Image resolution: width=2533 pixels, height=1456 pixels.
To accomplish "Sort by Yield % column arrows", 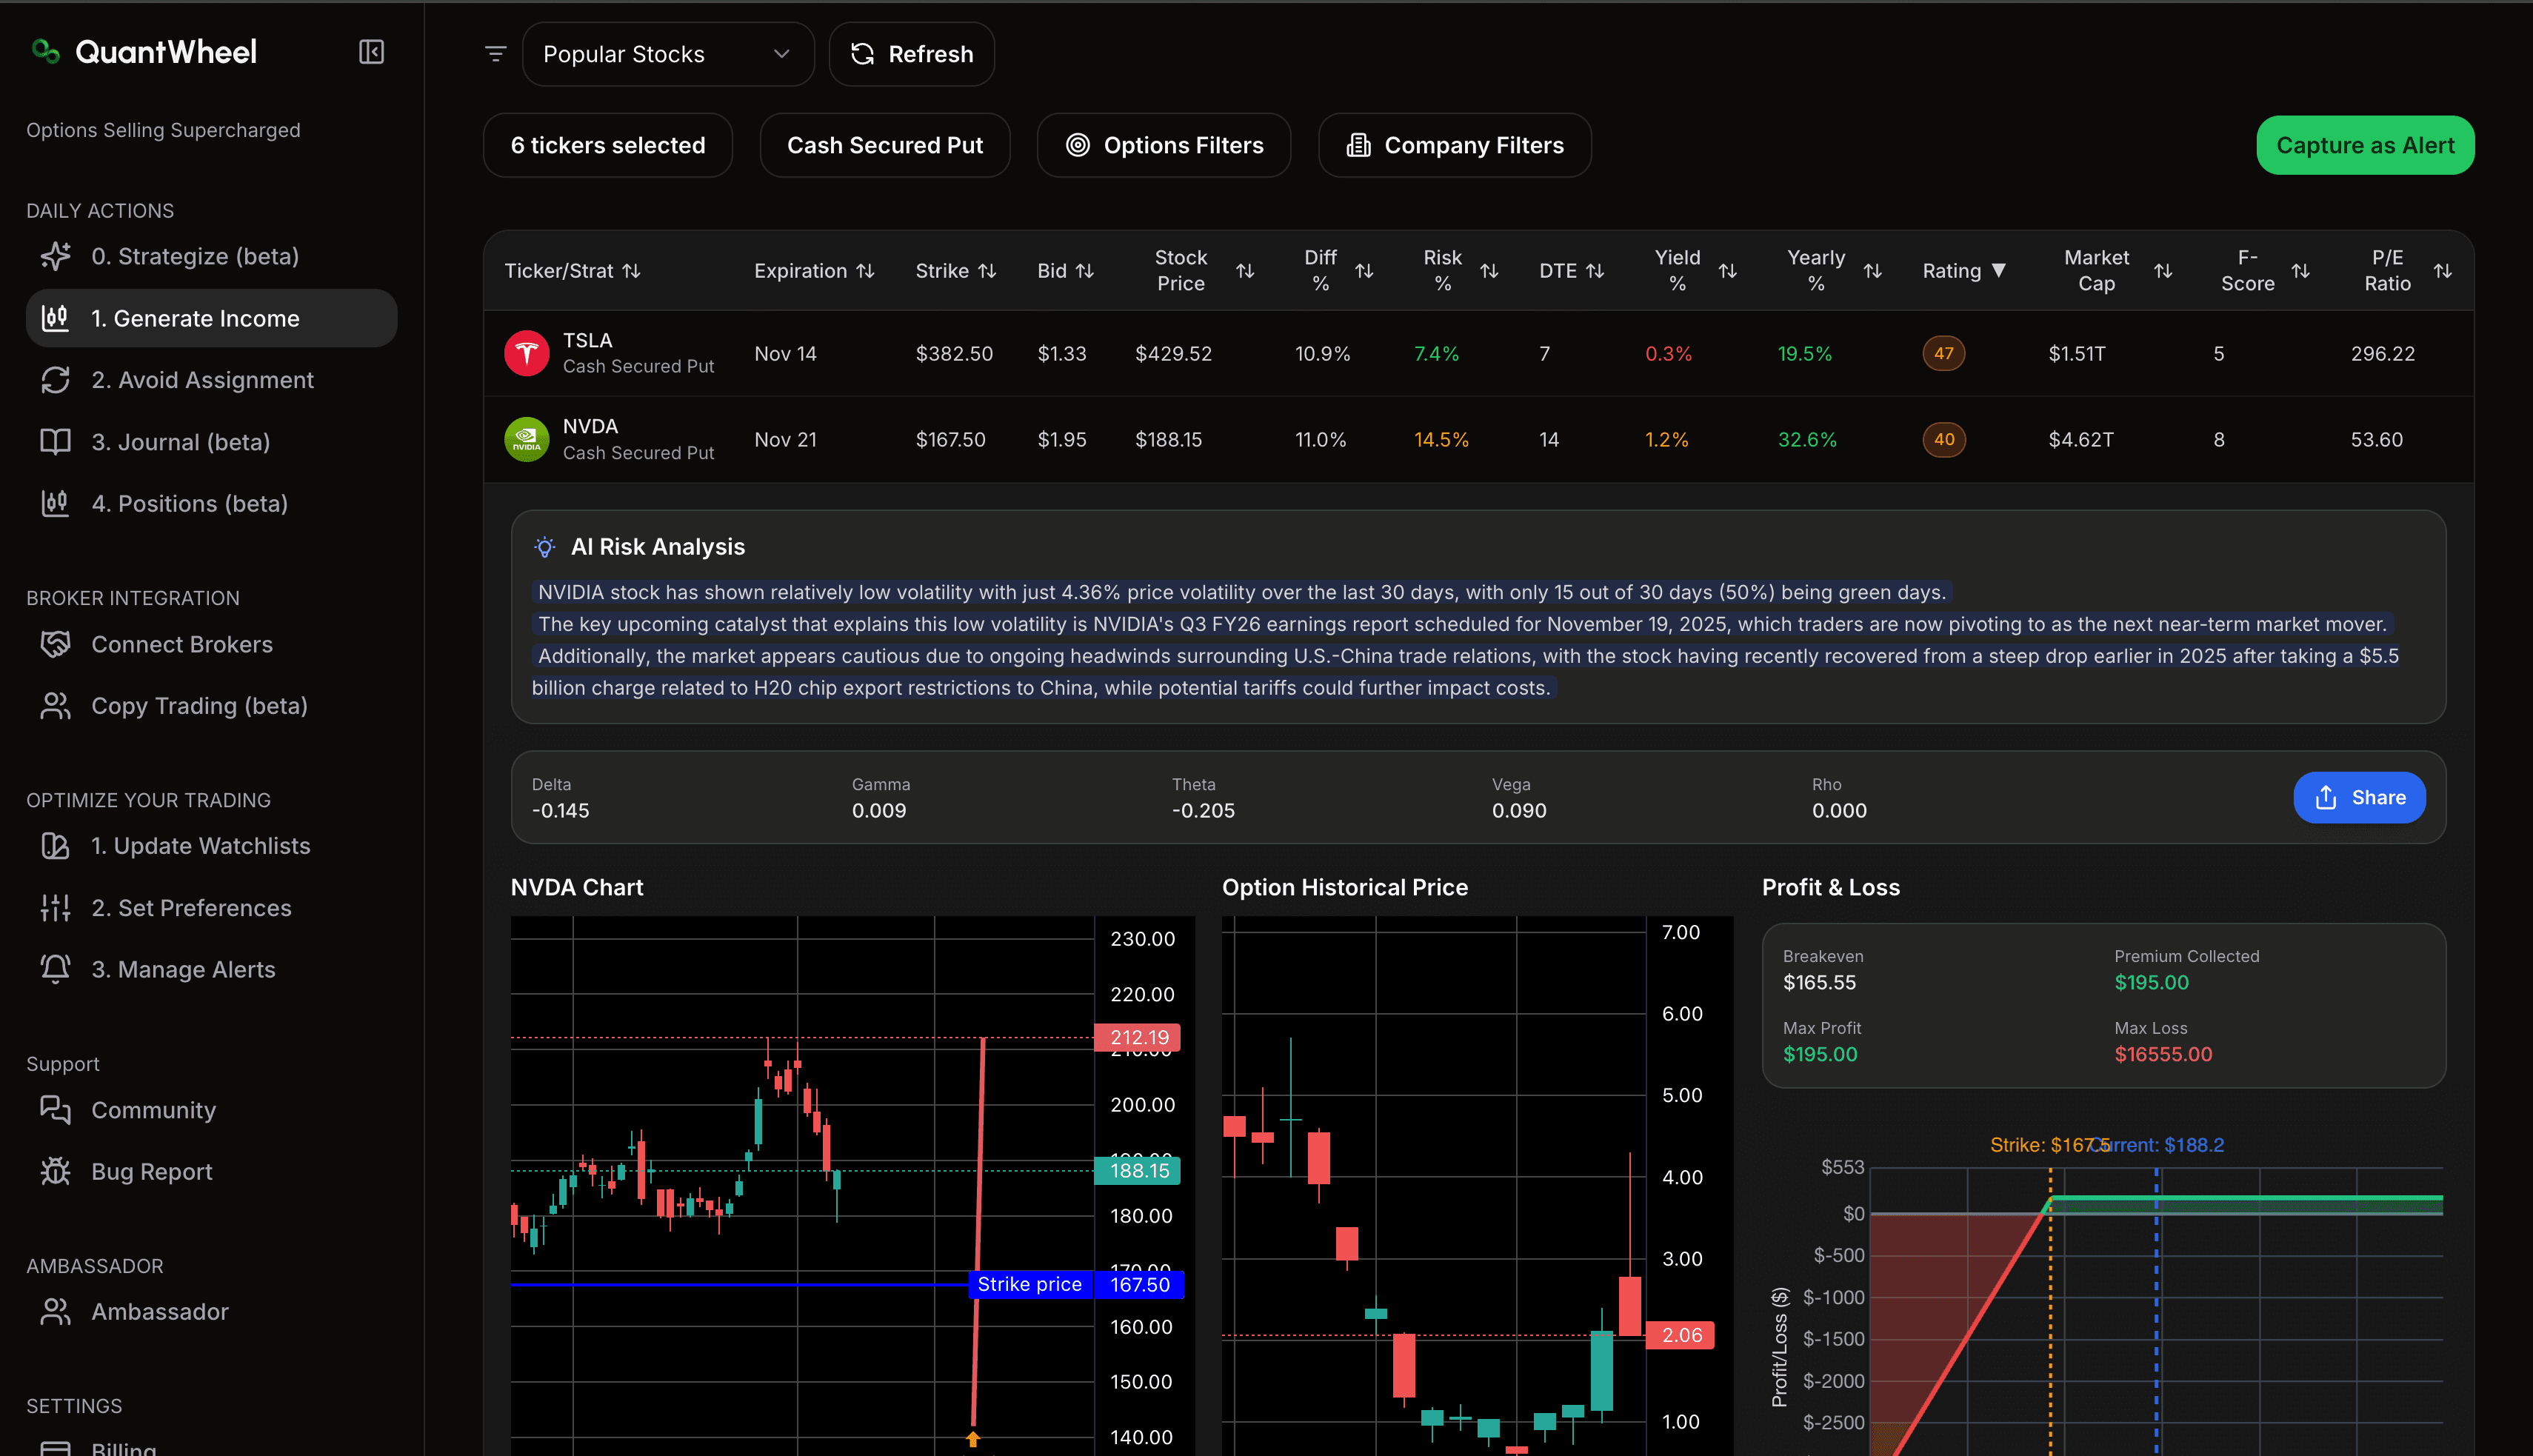I will point(1727,271).
